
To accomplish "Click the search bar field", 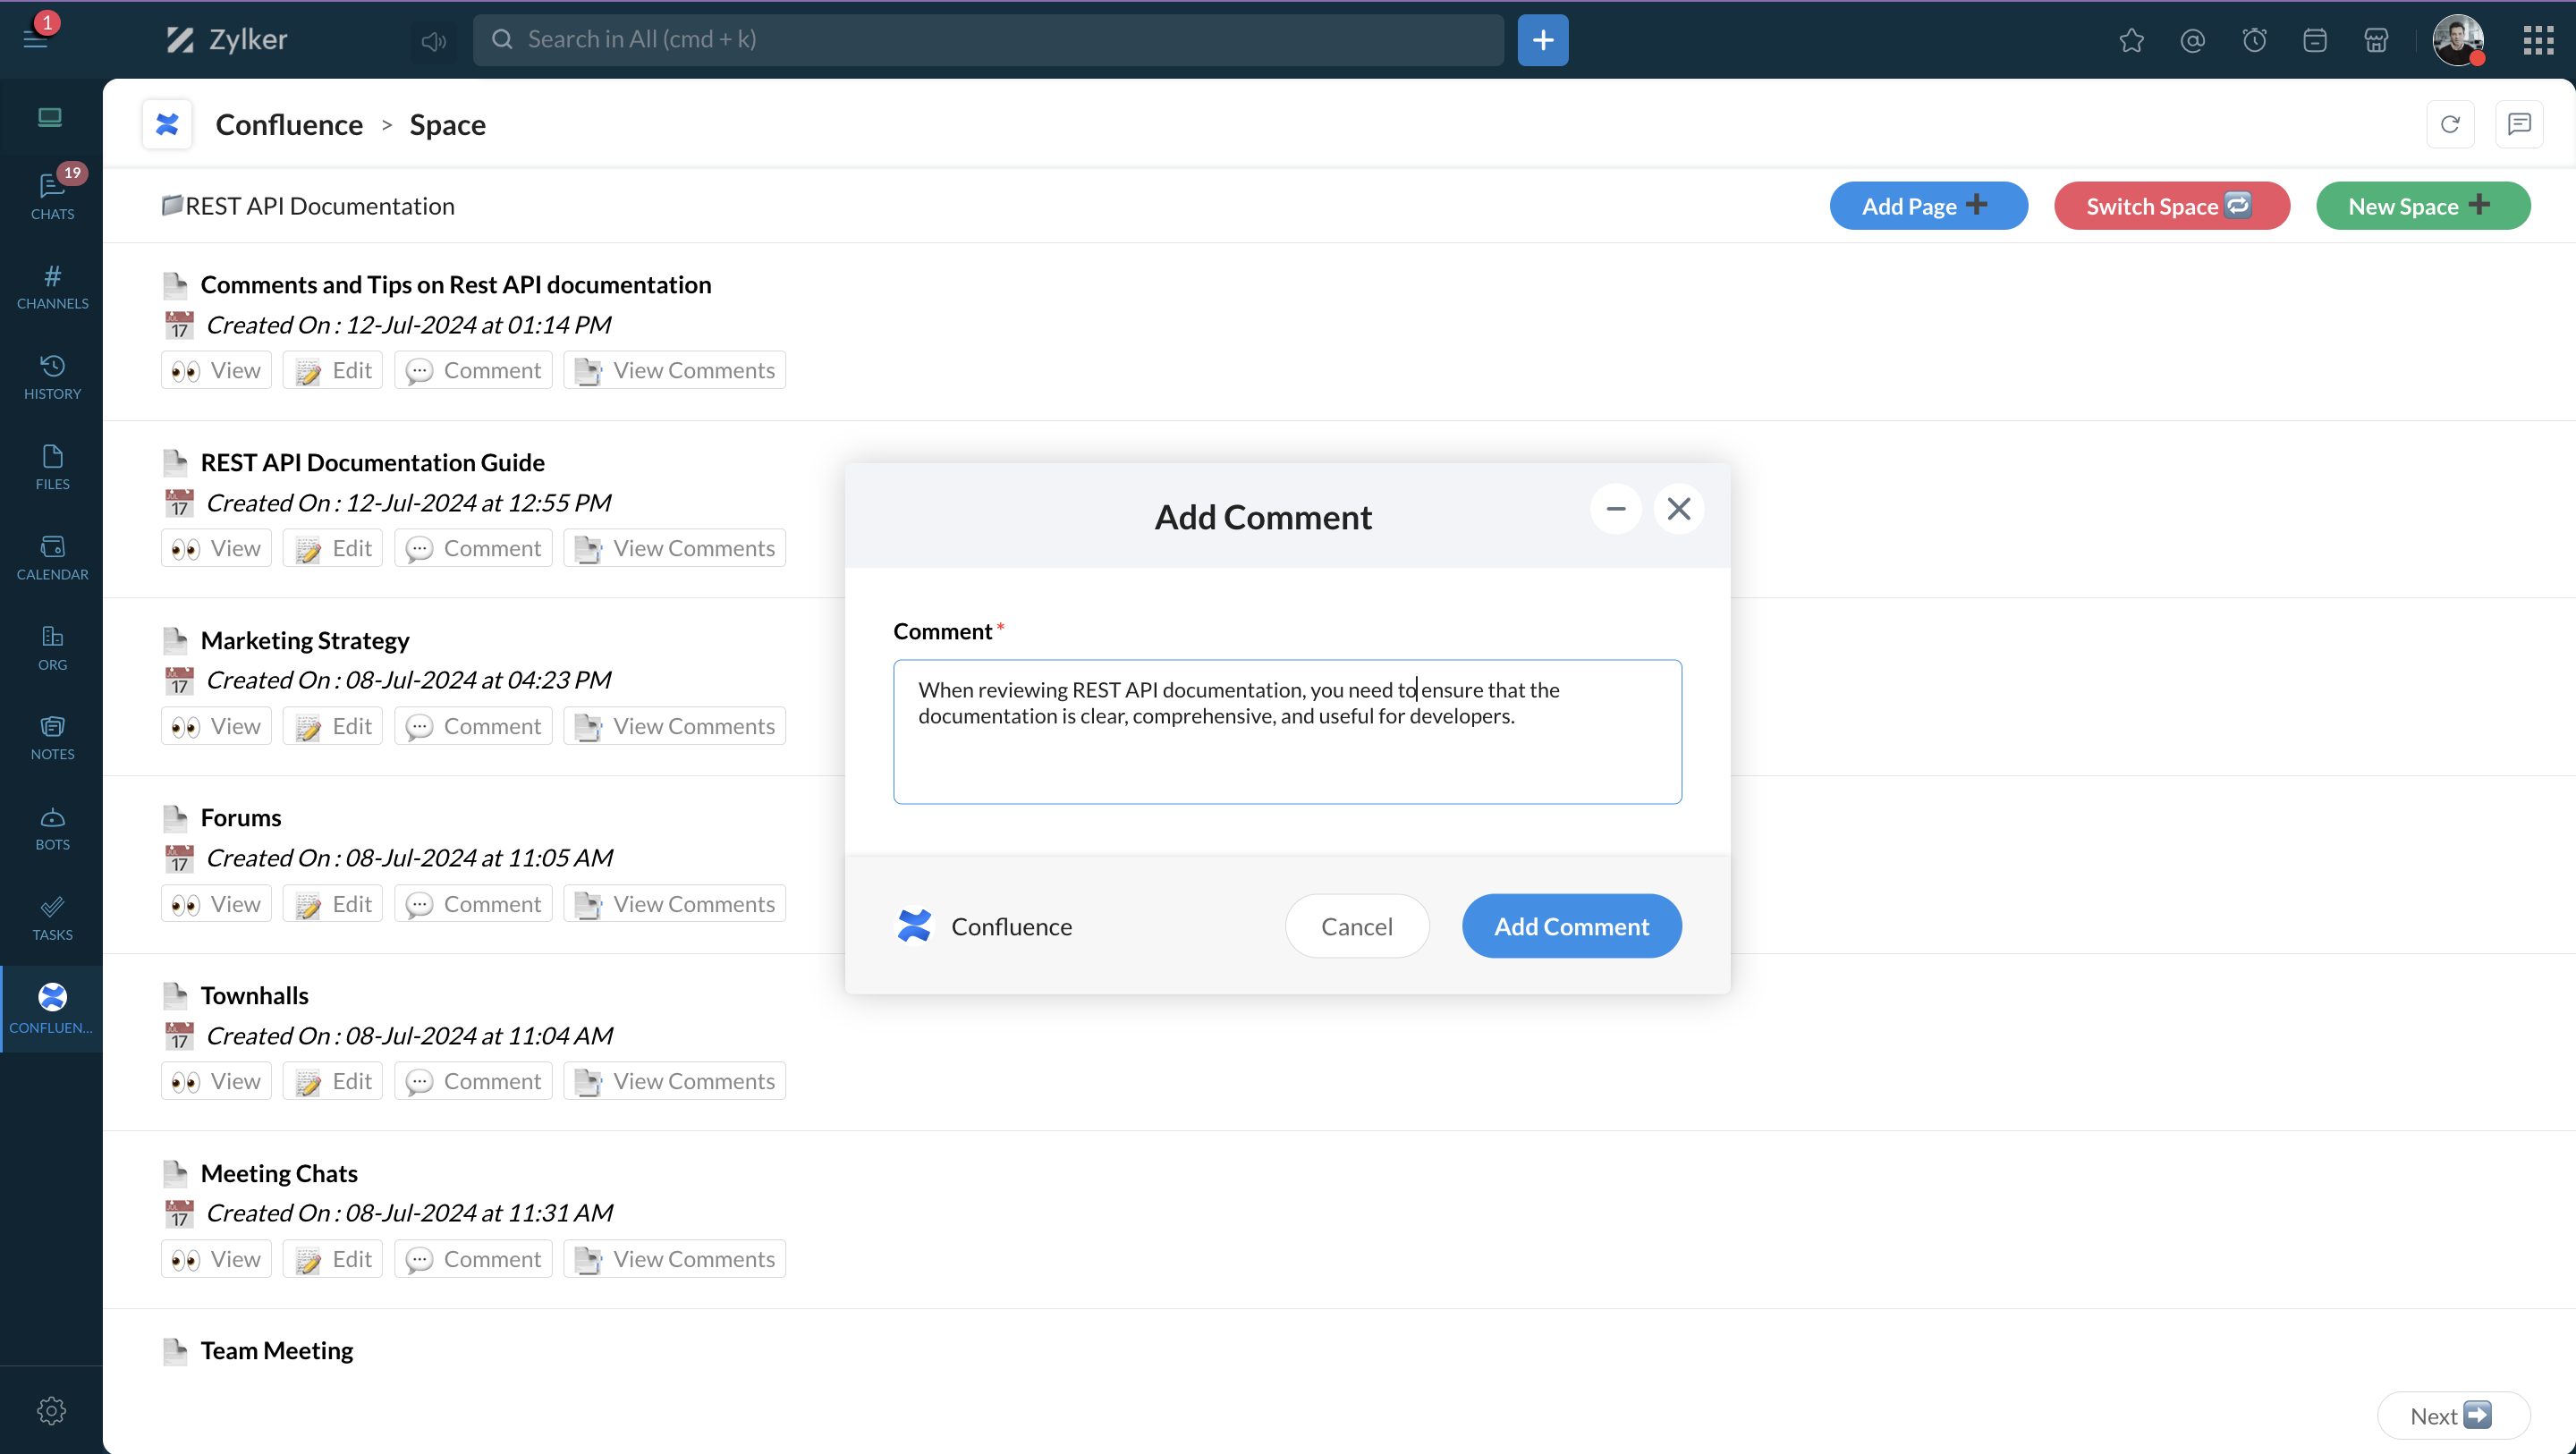I will (x=988, y=40).
